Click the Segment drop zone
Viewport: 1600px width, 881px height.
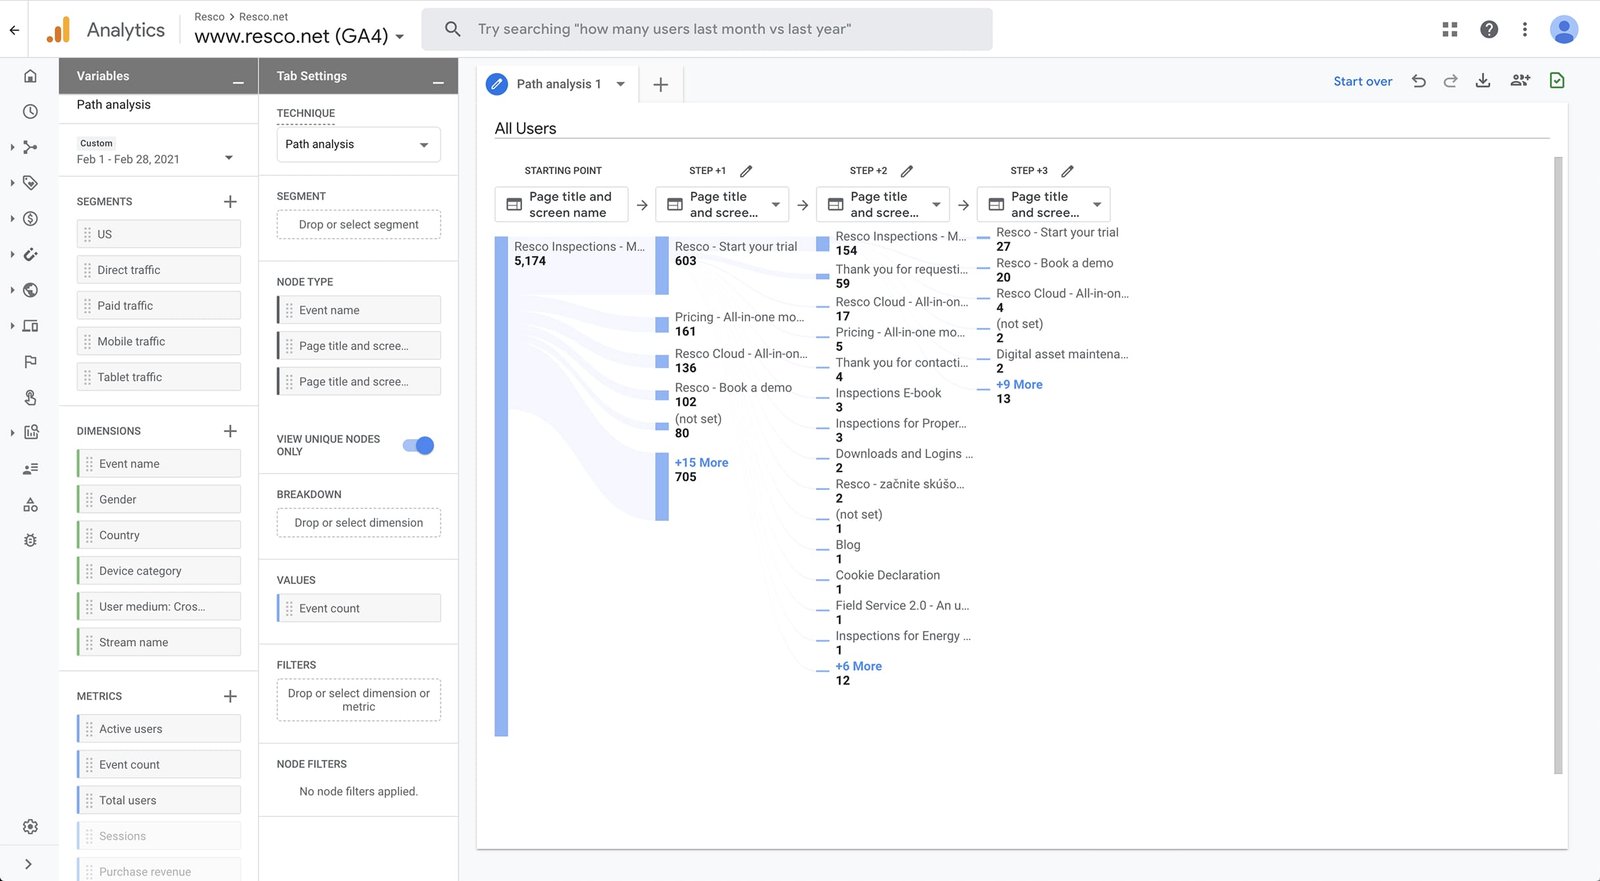[359, 224]
